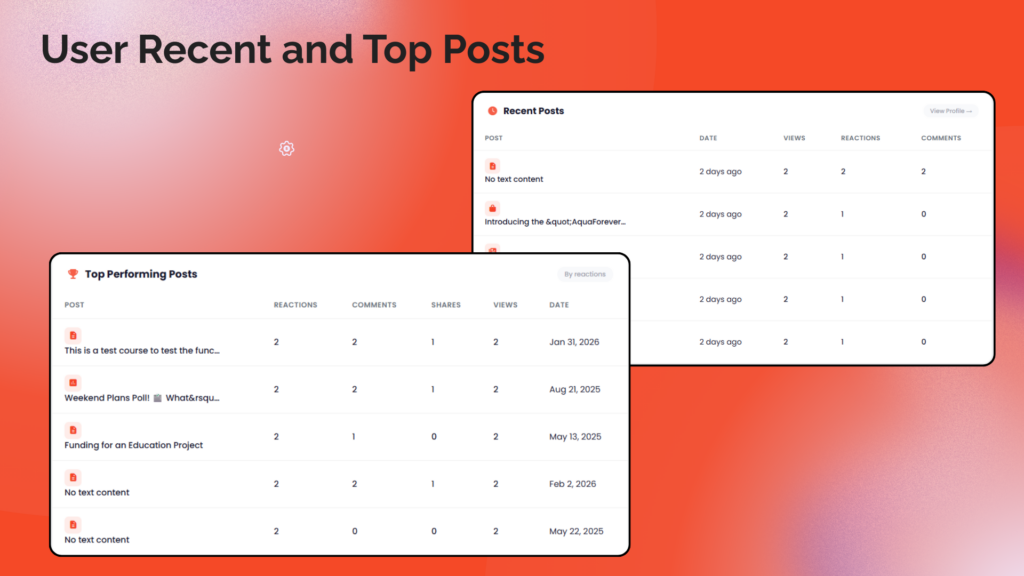Open the Weekend Plans Poll post
The width and height of the screenshot is (1024, 576).
pos(141,398)
